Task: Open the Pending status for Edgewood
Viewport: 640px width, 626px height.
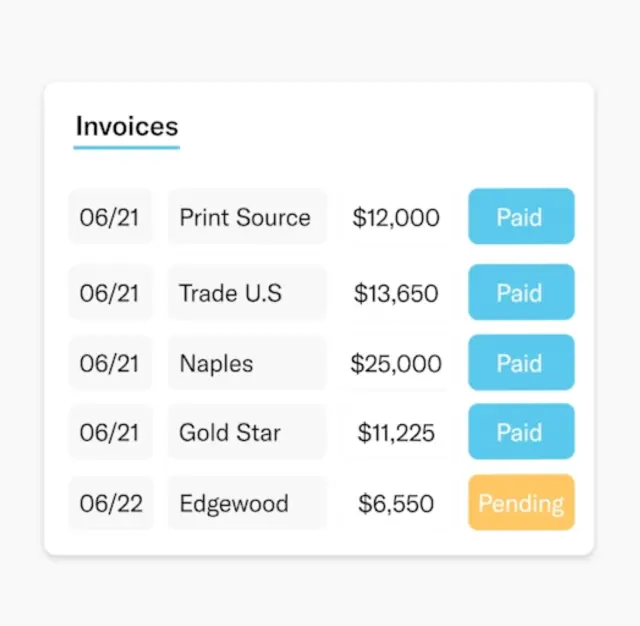Action: click(521, 502)
